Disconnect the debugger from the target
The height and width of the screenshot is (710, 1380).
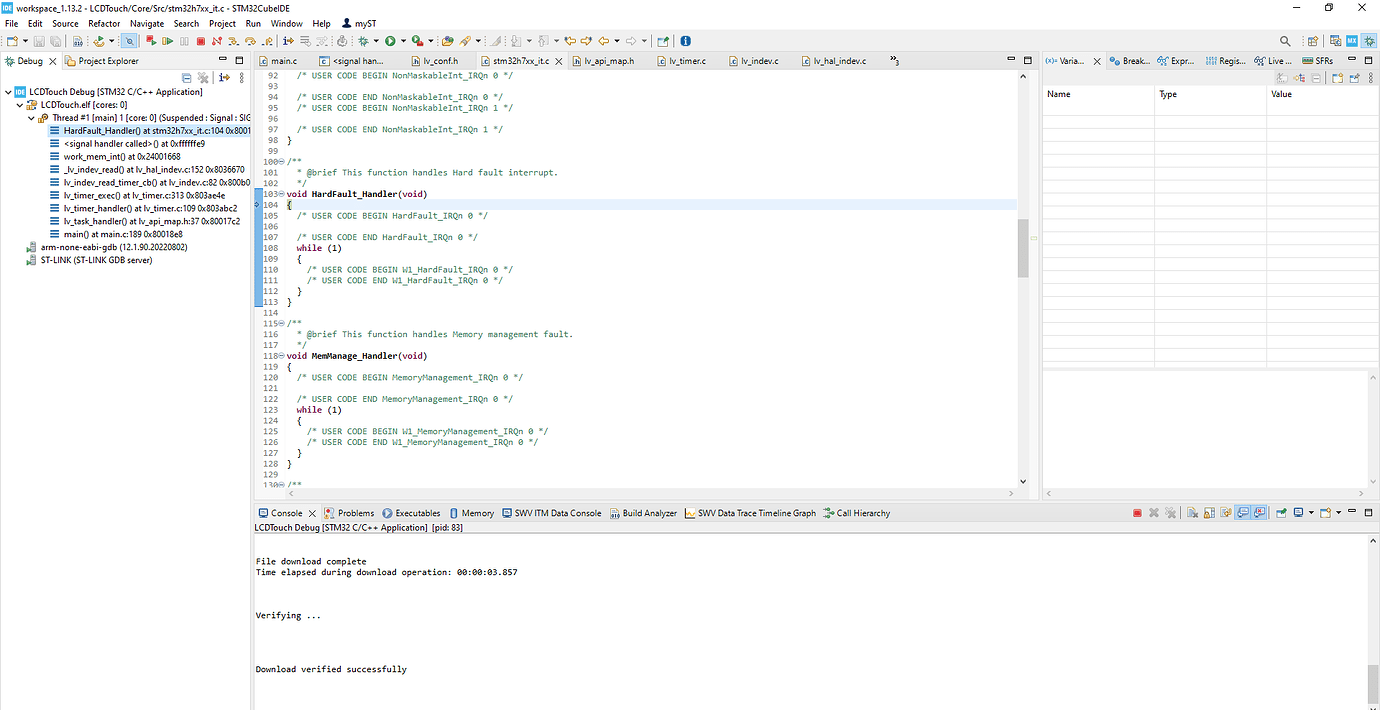click(x=218, y=41)
